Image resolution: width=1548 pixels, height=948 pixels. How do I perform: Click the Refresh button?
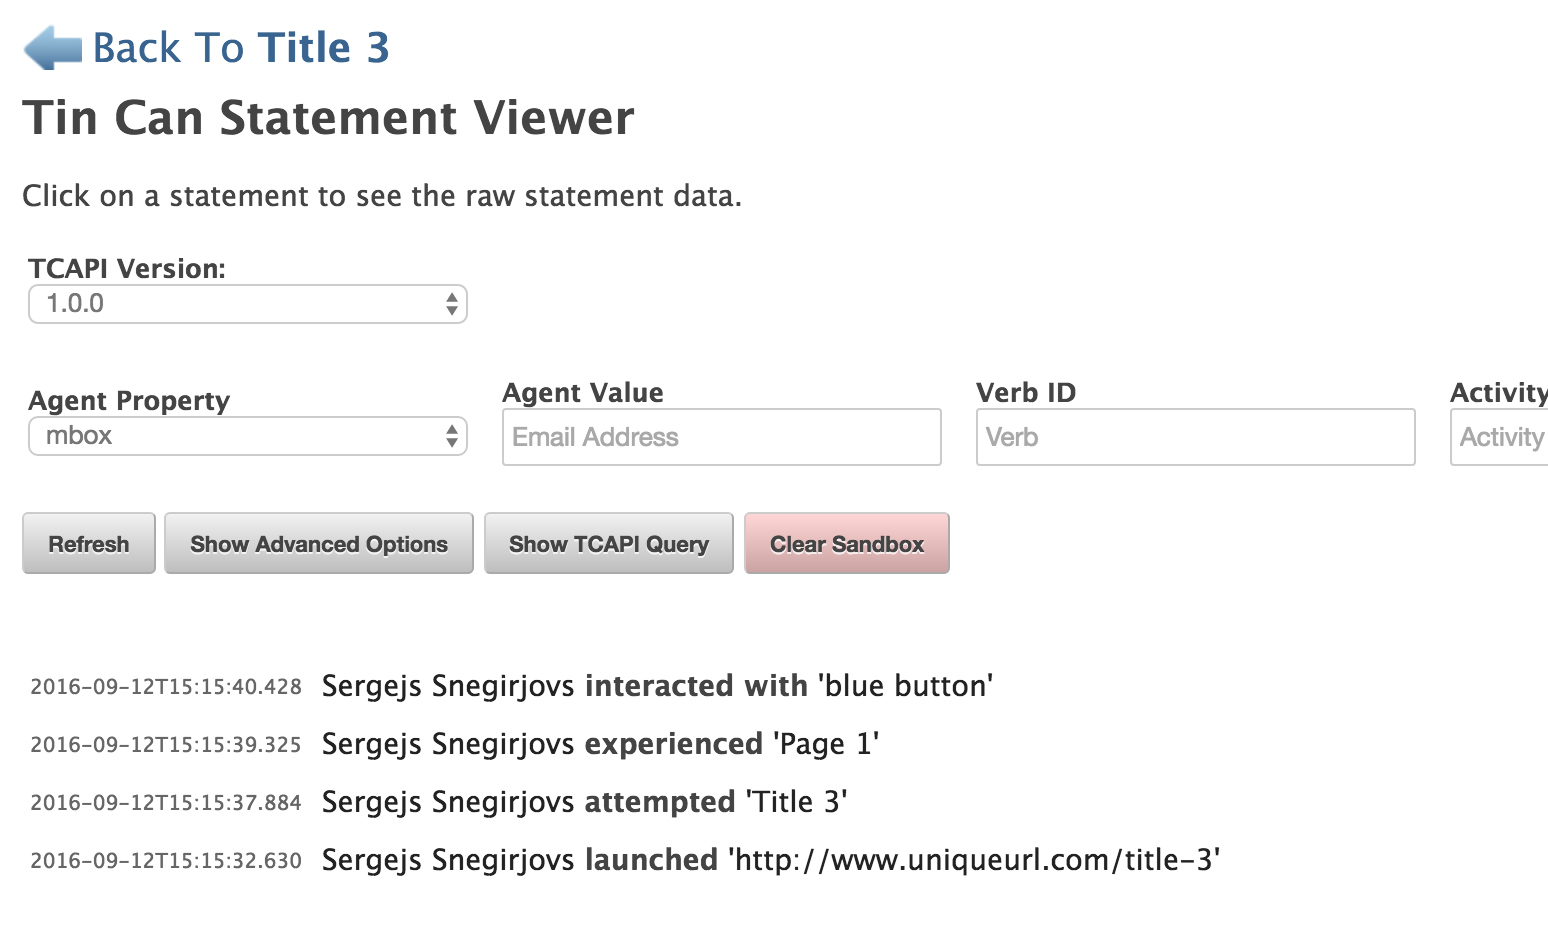point(89,544)
